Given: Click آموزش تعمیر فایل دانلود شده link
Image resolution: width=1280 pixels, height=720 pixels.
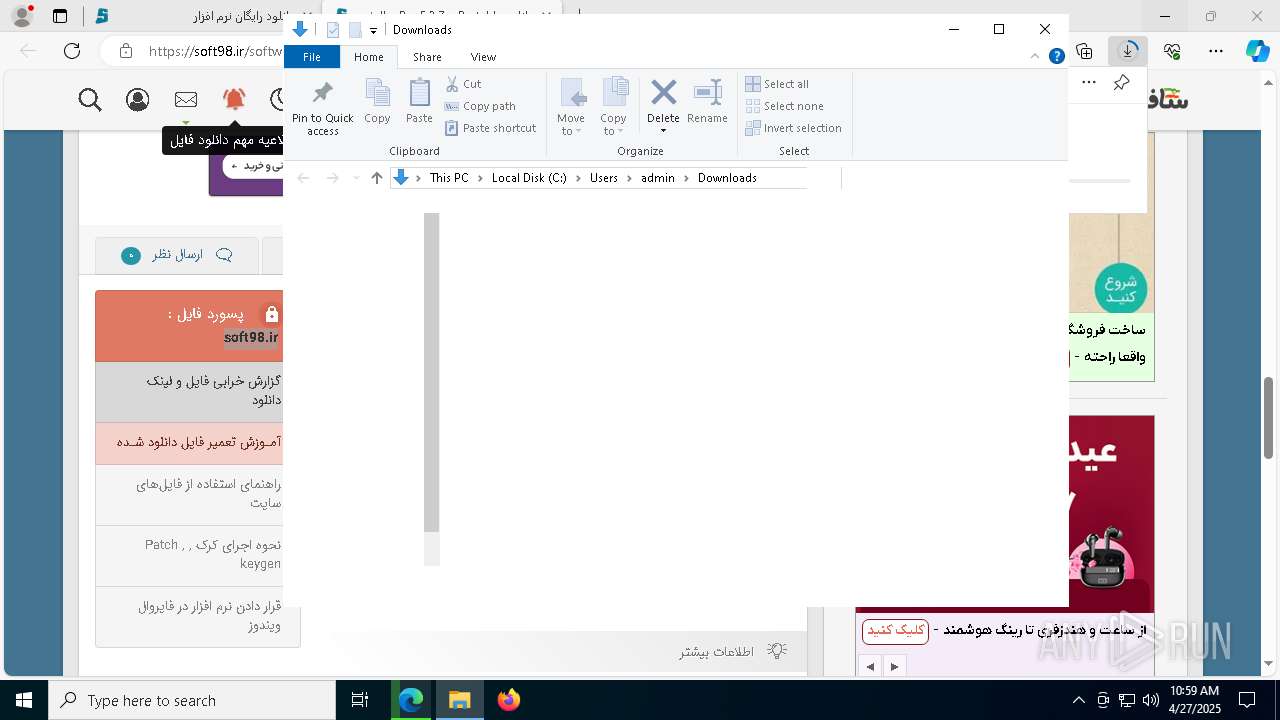Looking at the screenshot, I should pyautogui.click(x=199, y=442).
